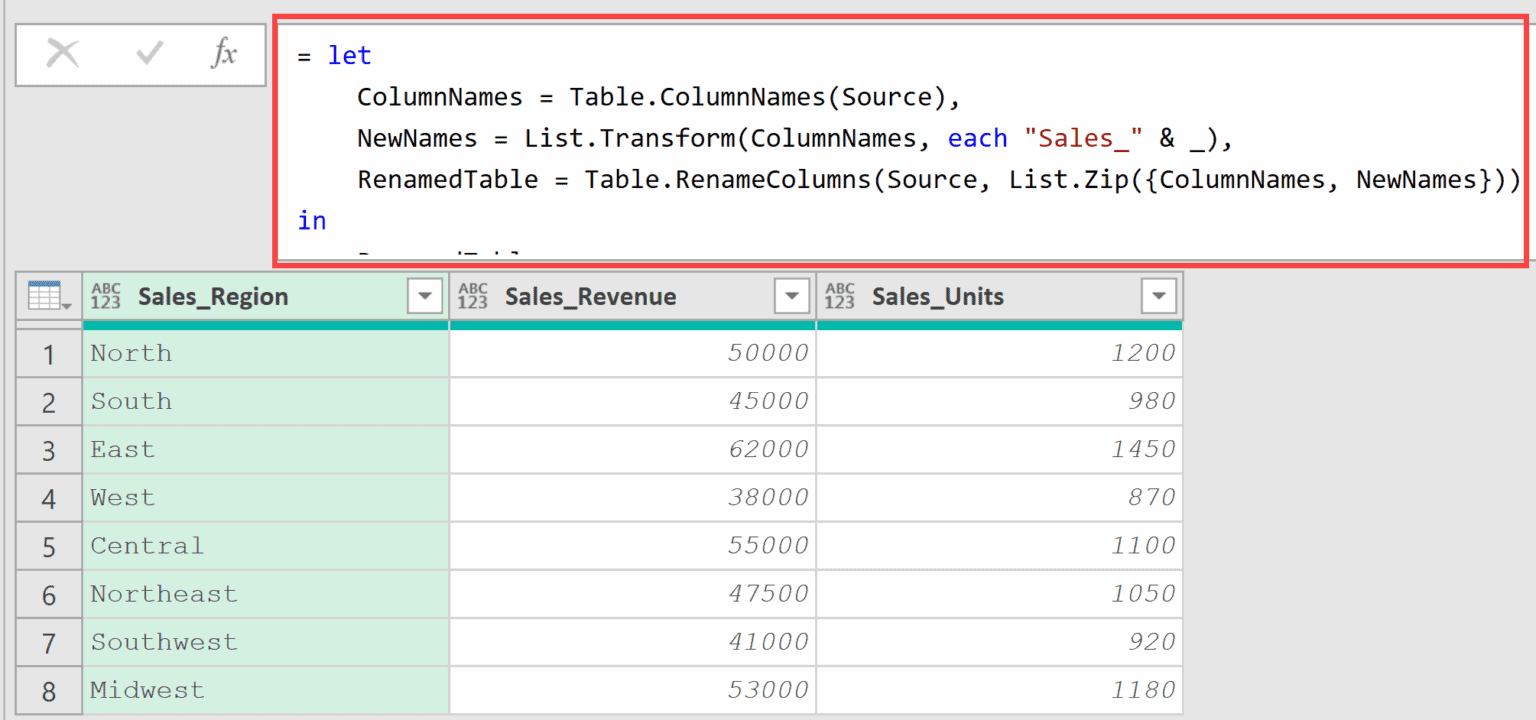Image resolution: width=1536 pixels, height=720 pixels.
Task: Cancel the formula edit with the X icon
Action: tap(62, 54)
